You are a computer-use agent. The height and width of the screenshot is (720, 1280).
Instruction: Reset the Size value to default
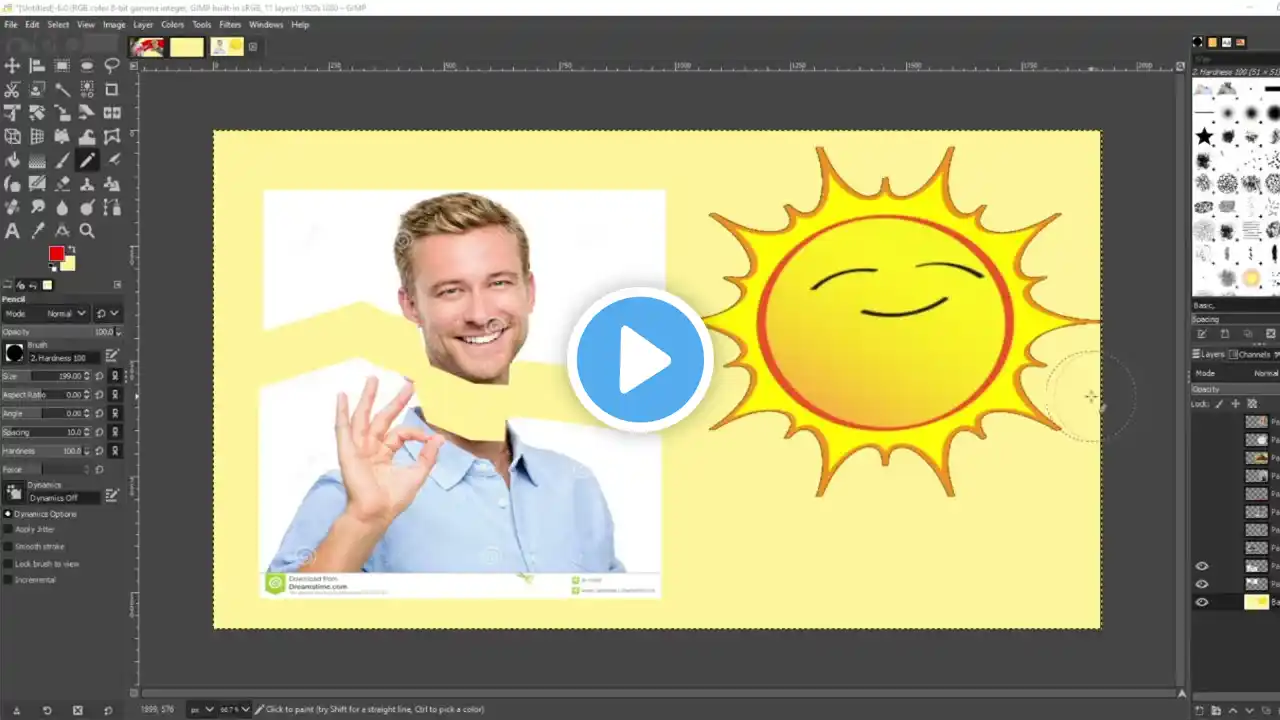point(100,376)
